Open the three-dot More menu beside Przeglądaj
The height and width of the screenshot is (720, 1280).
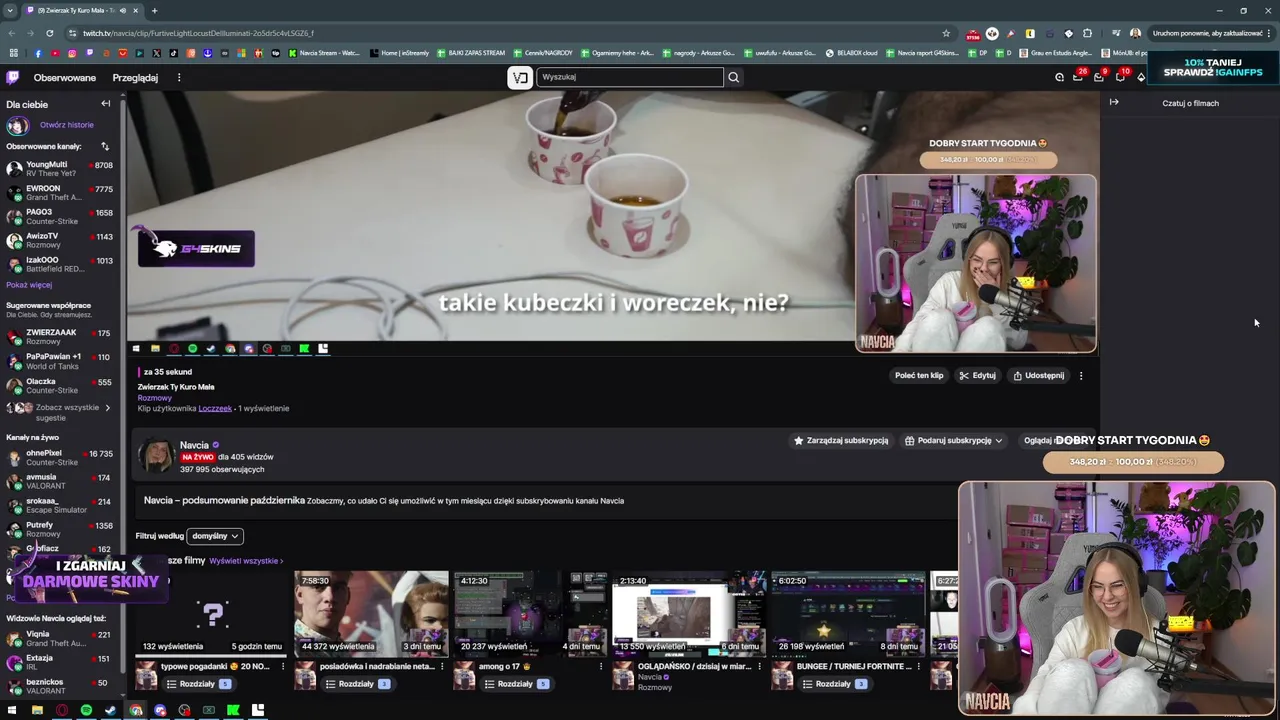point(179,77)
